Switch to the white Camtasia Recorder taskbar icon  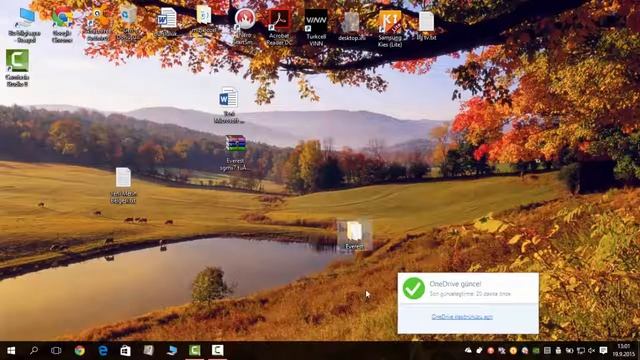218,350
